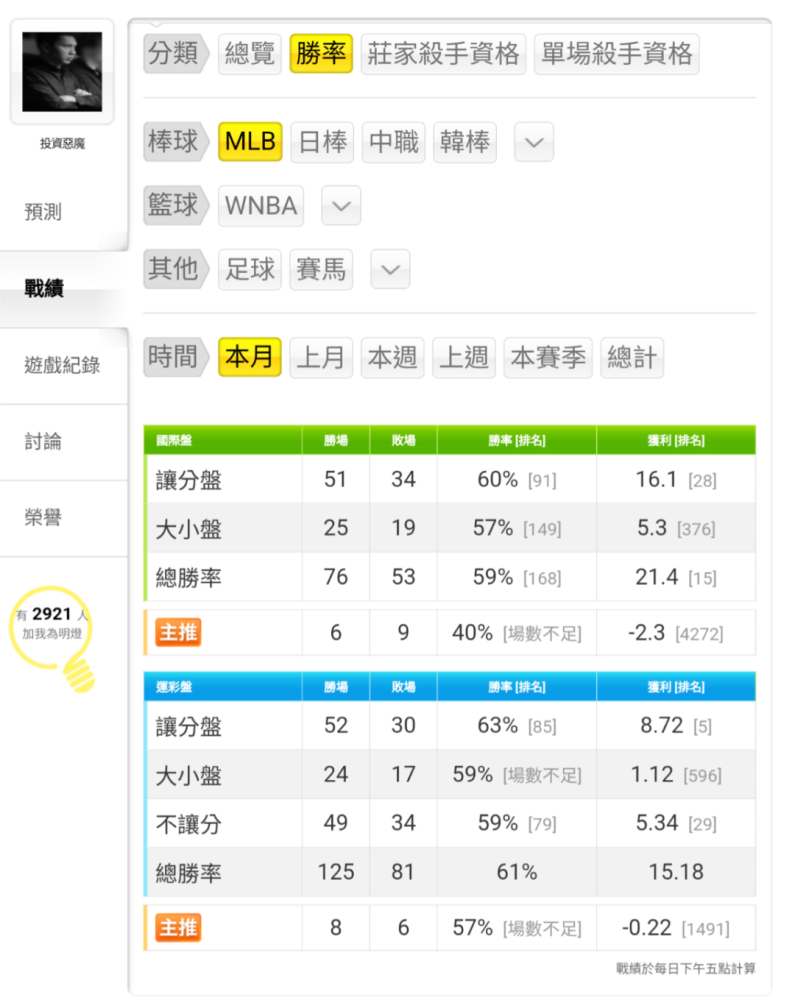The width and height of the screenshot is (795, 1000).
Task: Click the lightbulb follow icon
Action: (x=53, y=636)
